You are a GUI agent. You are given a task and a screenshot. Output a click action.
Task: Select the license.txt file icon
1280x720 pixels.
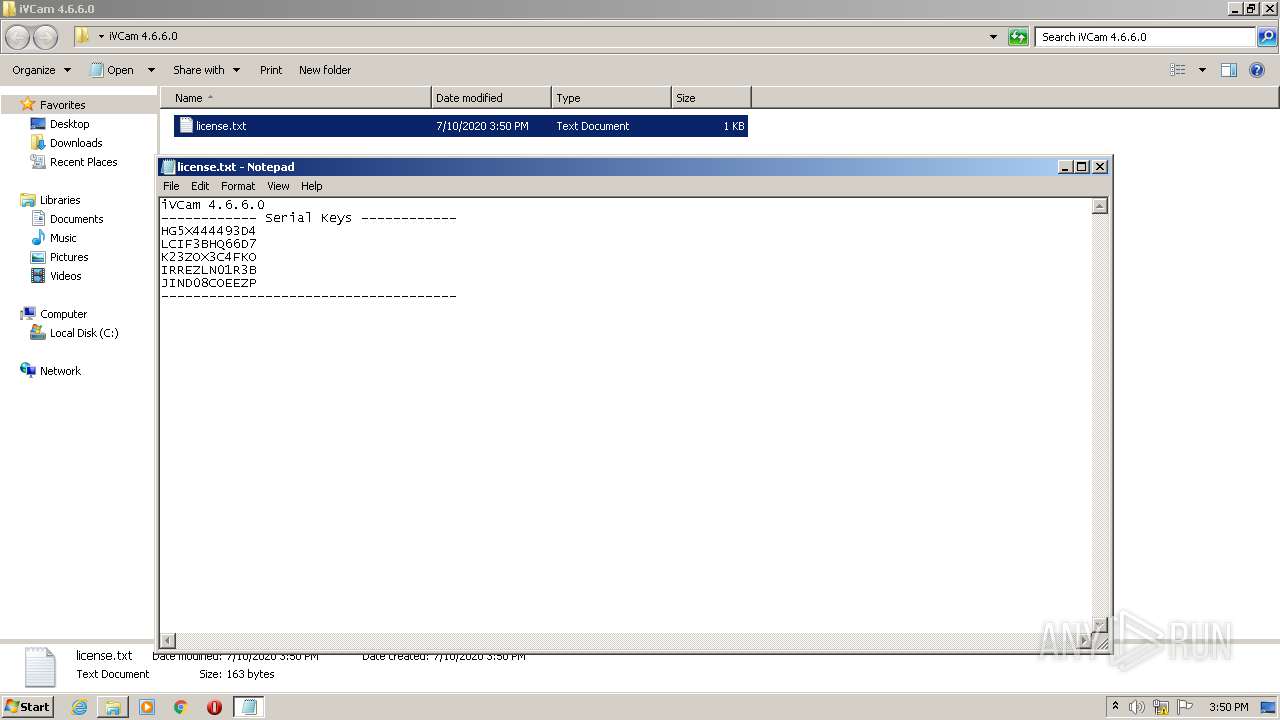(x=185, y=126)
